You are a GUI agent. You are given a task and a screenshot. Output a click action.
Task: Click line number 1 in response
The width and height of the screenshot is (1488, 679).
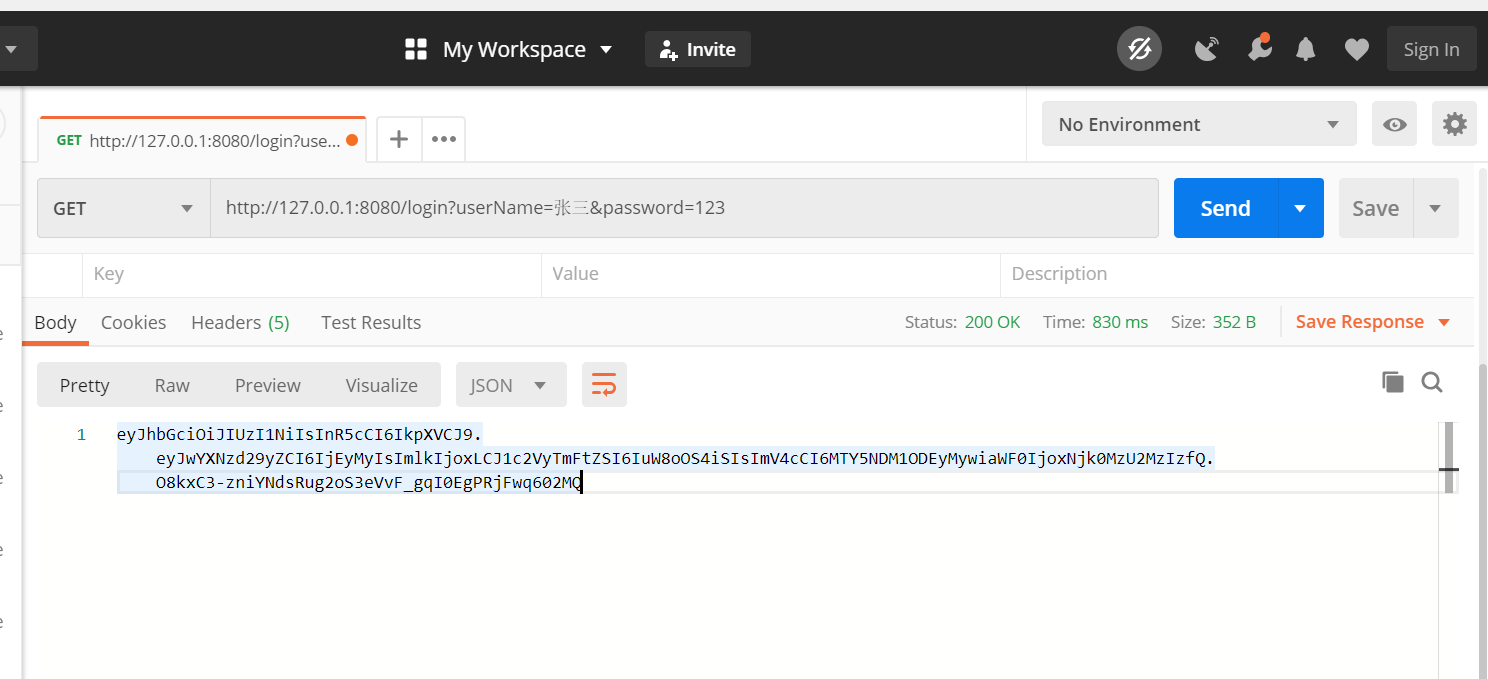coord(81,434)
